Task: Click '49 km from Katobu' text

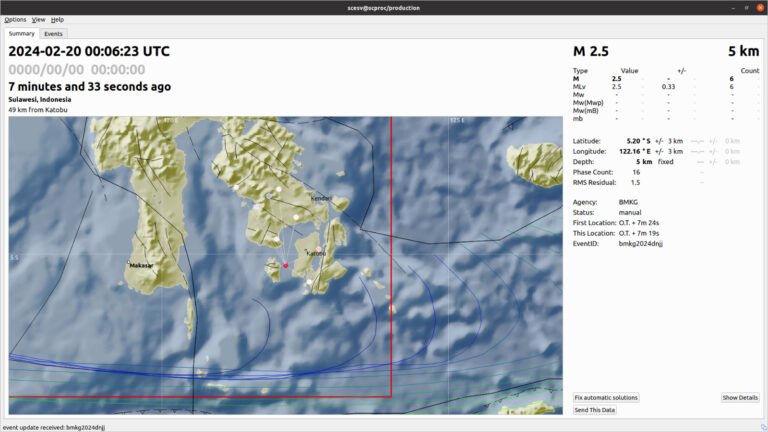Action: 38,110
